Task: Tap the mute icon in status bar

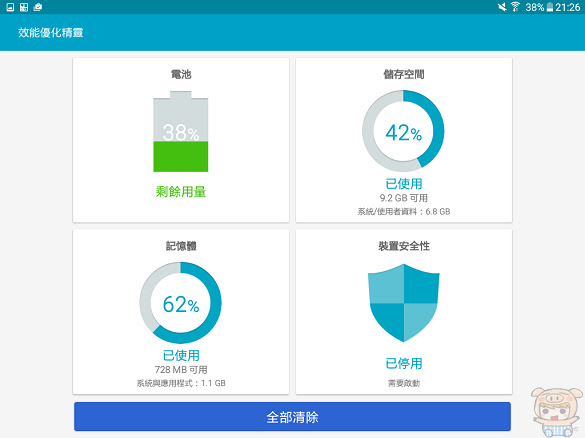Action: 502,7
